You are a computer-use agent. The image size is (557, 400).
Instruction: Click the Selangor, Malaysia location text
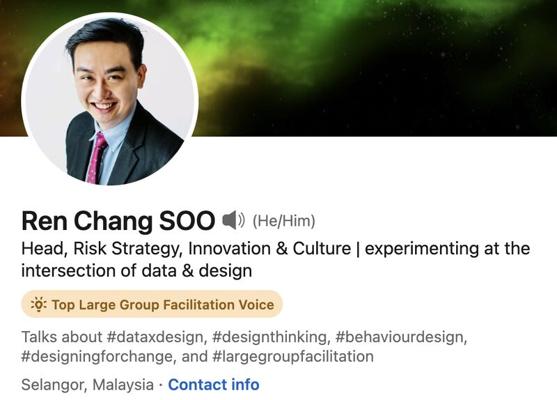87,385
